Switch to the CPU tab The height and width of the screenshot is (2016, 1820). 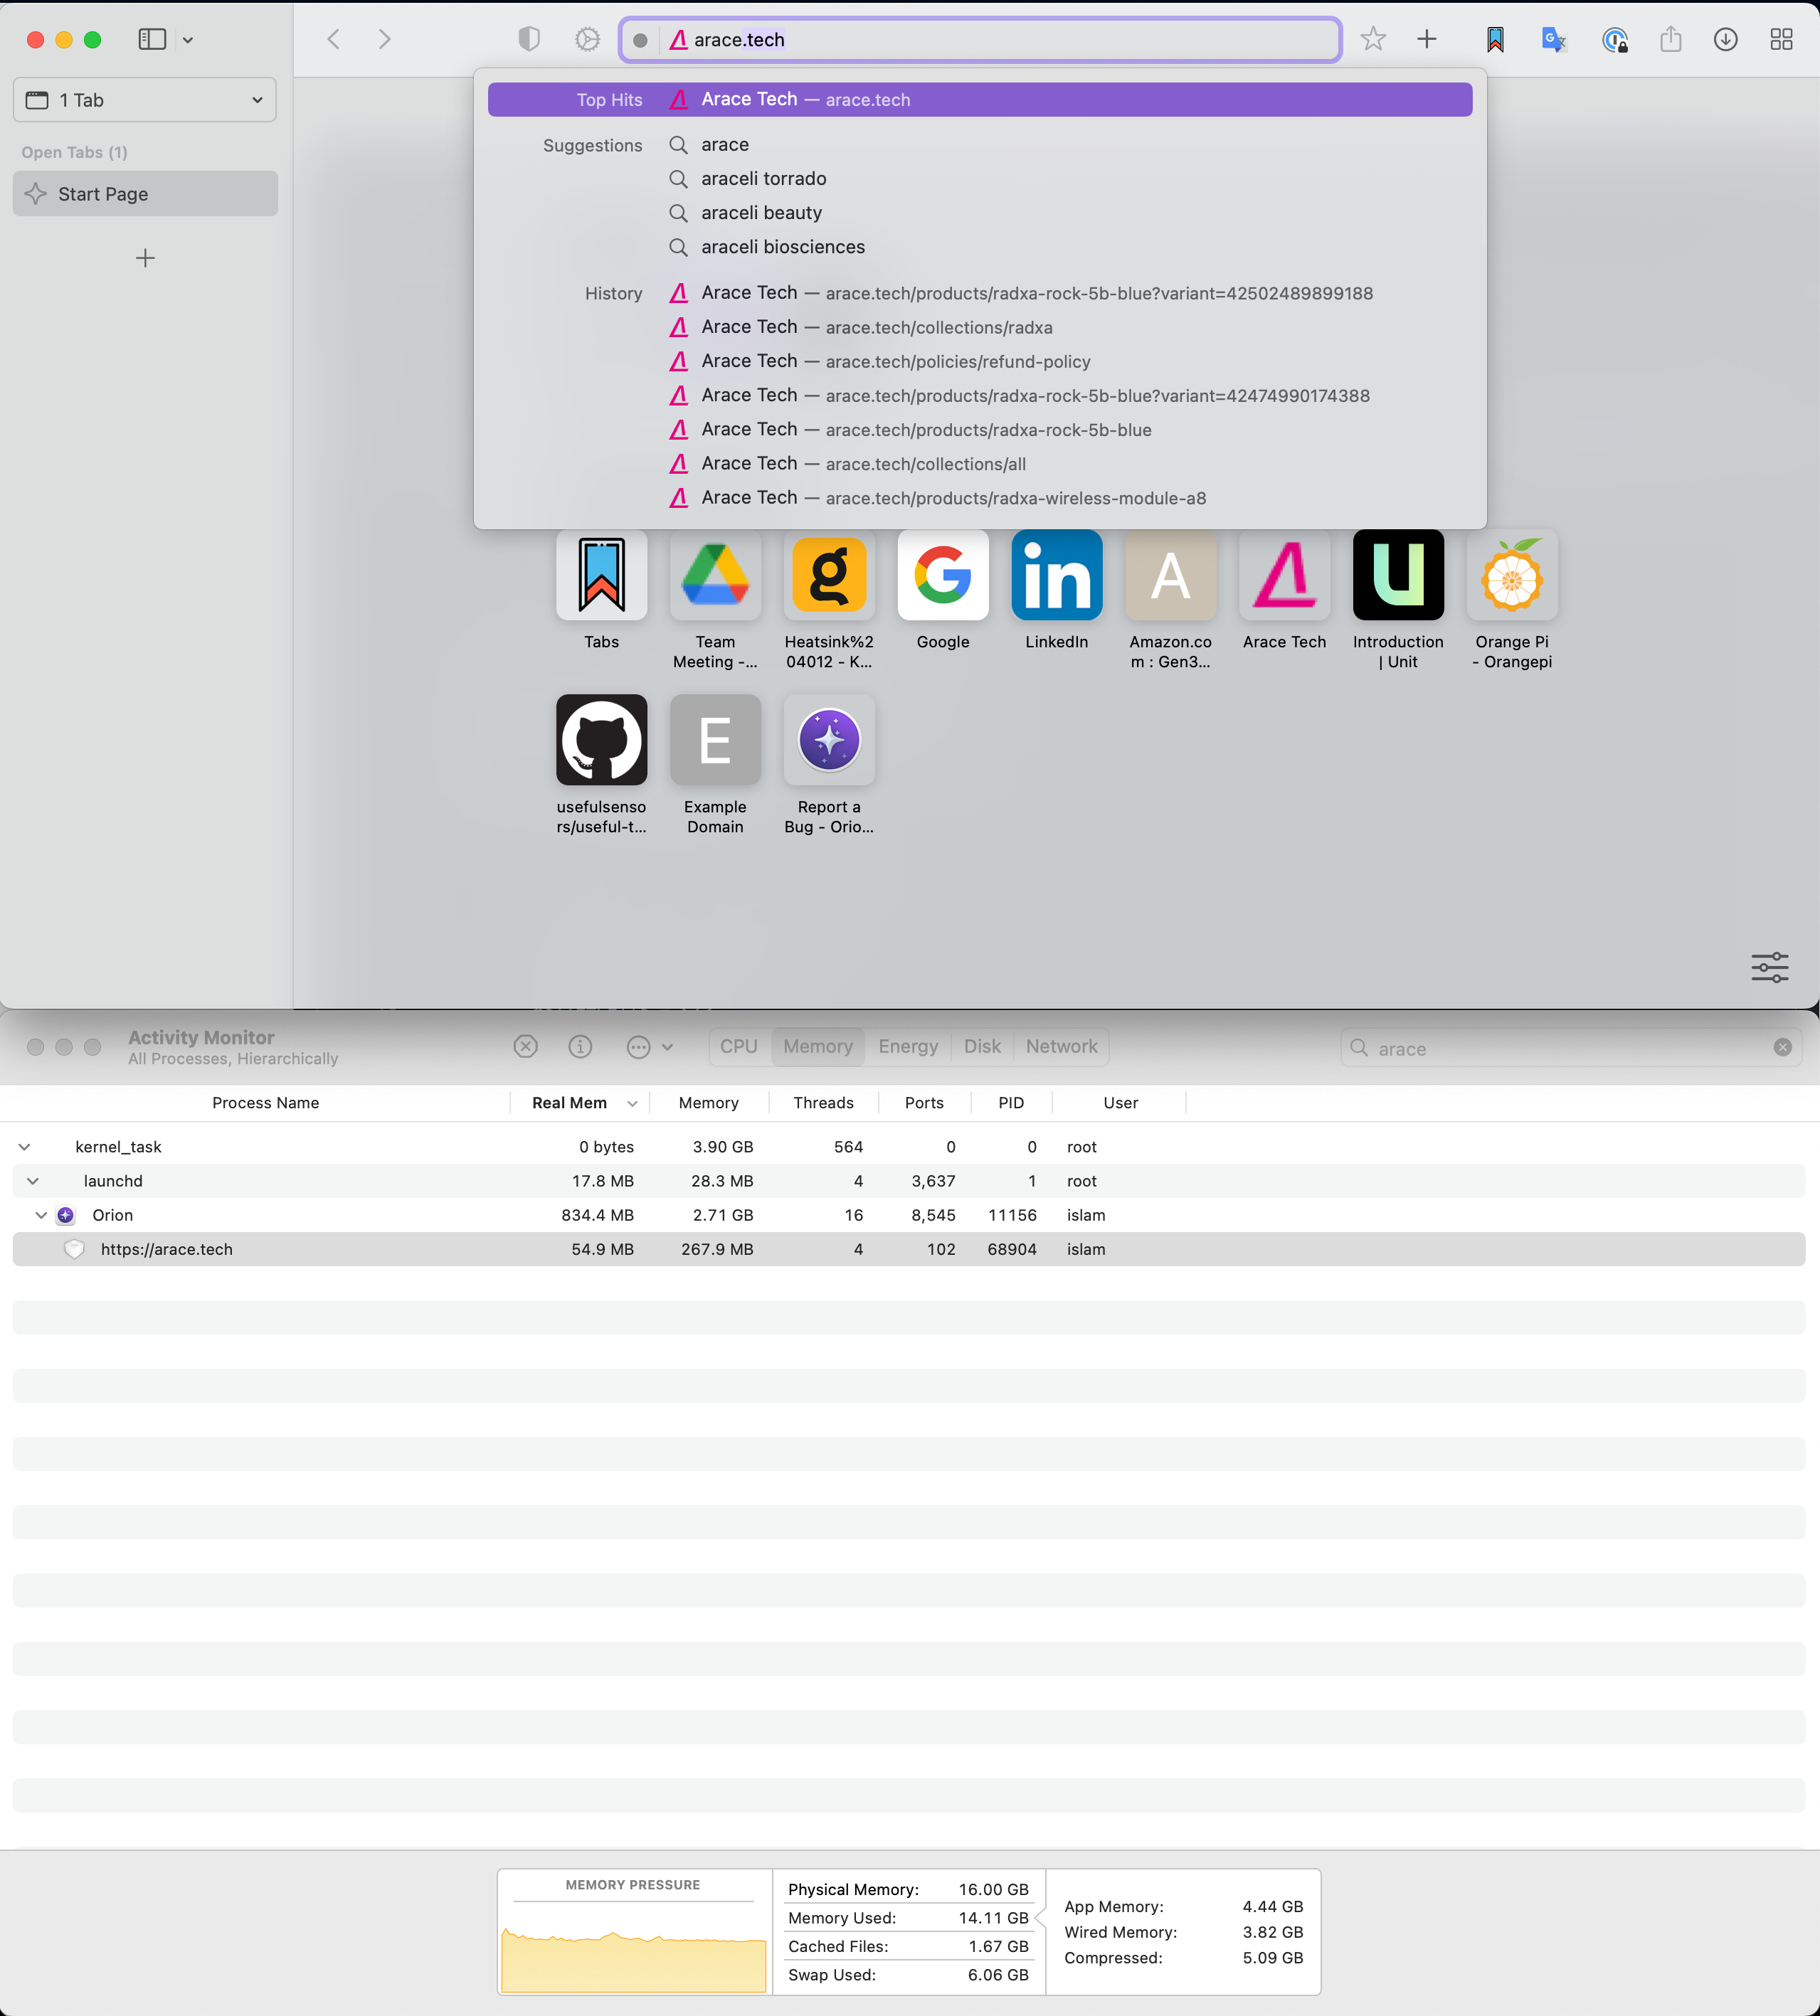point(739,1046)
